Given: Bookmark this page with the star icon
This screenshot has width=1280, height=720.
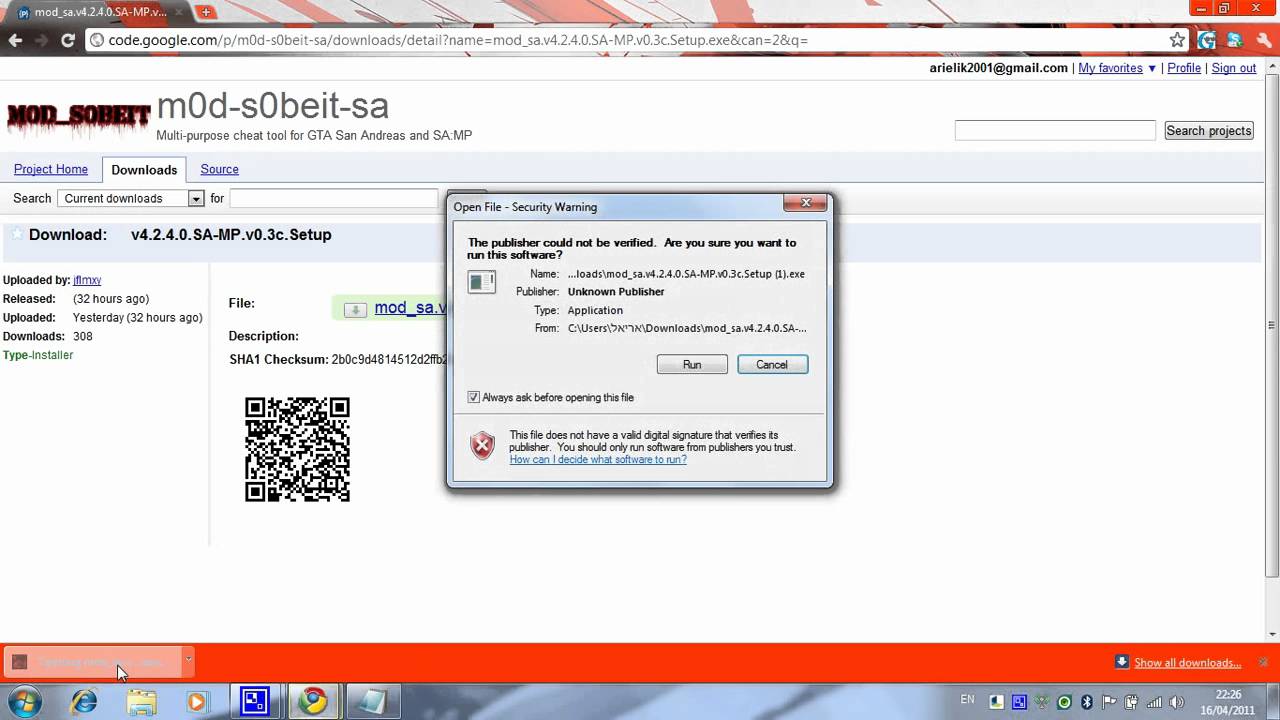Looking at the screenshot, I should [1177, 40].
